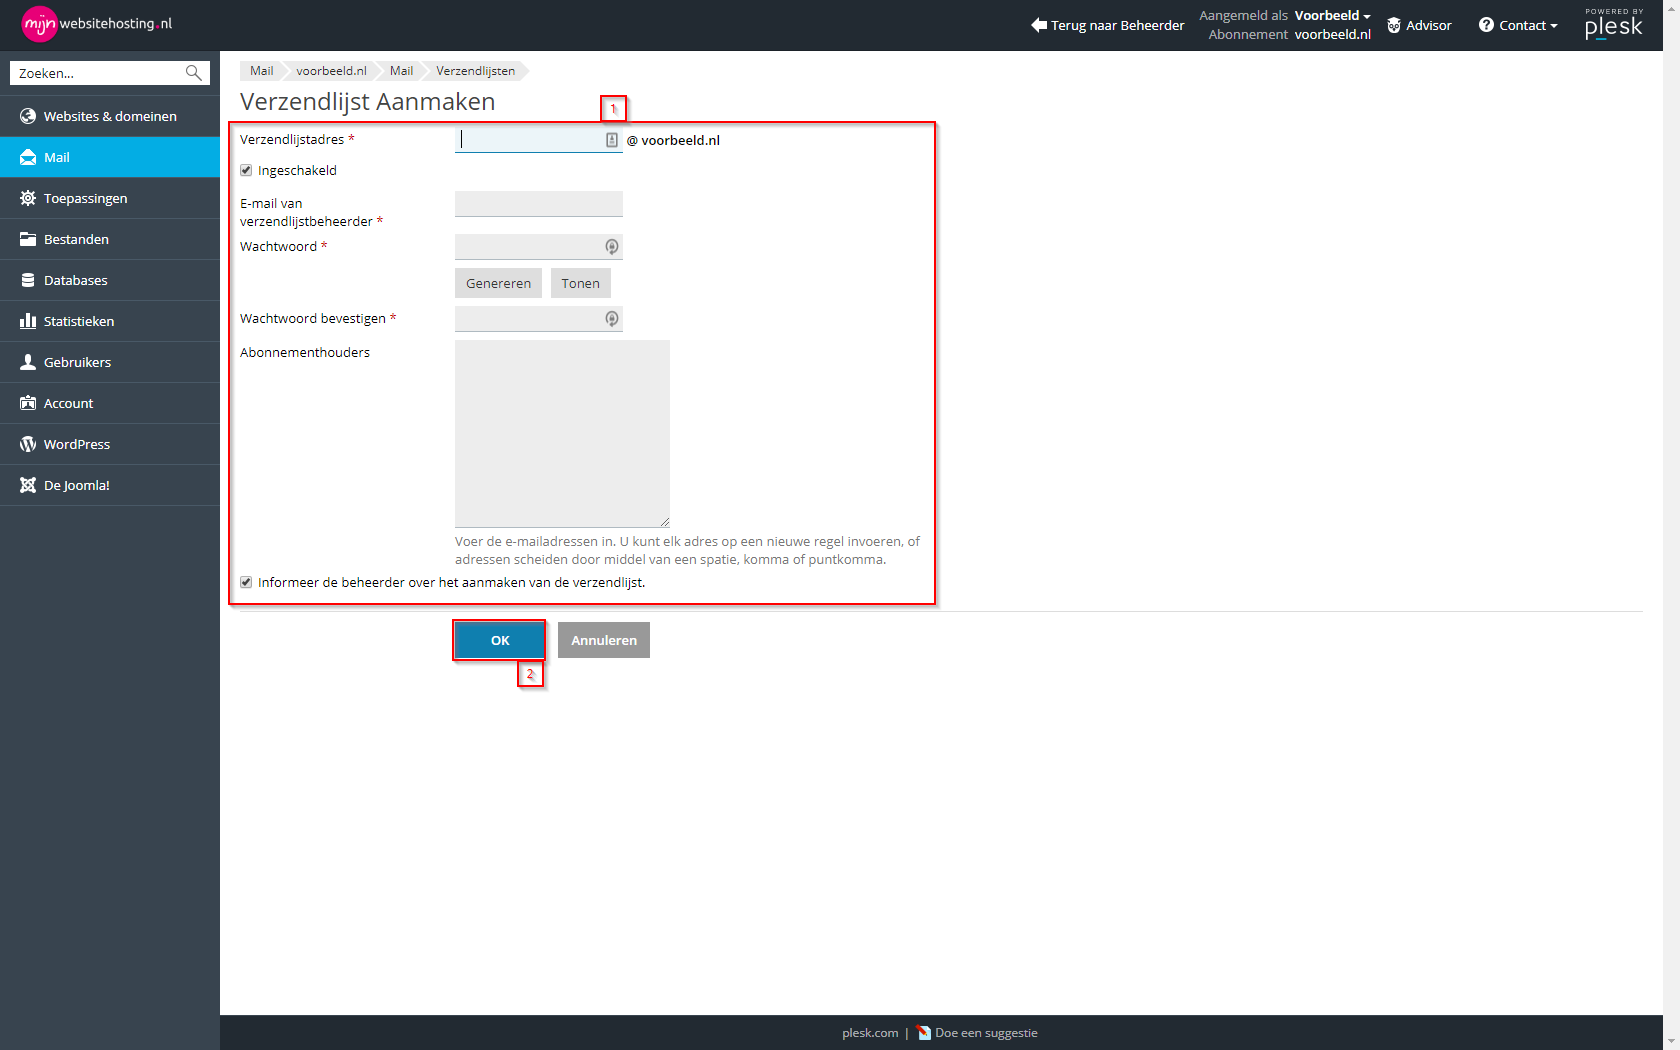This screenshot has width=1680, height=1050.
Task: Click the Statistieken bar chart icon
Action: click(x=28, y=321)
